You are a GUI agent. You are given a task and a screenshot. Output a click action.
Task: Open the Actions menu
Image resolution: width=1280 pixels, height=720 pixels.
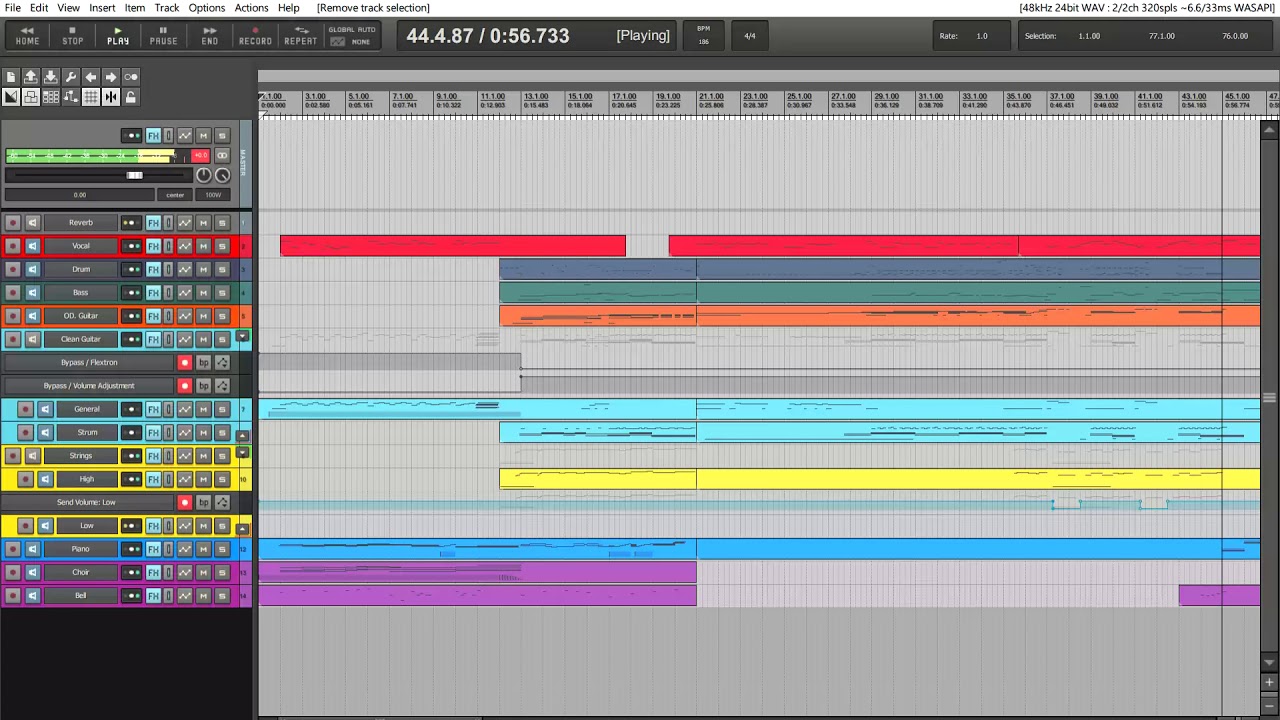point(251,8)
